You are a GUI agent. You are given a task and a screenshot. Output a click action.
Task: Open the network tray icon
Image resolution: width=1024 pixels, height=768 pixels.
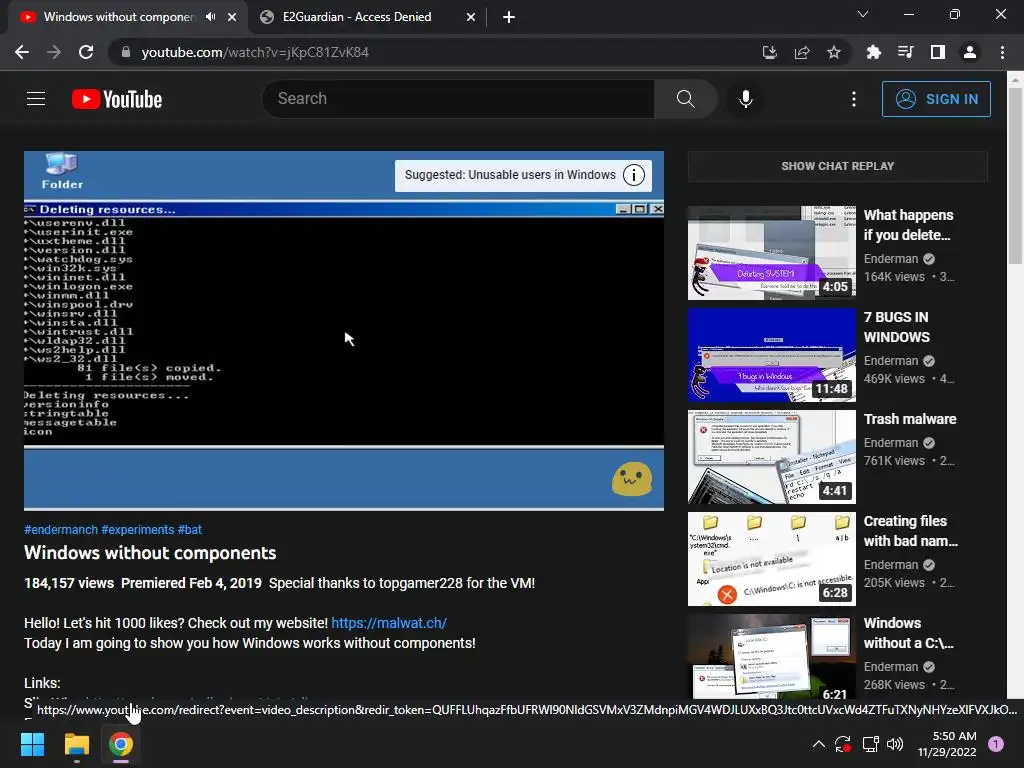[x=870, y=744]
